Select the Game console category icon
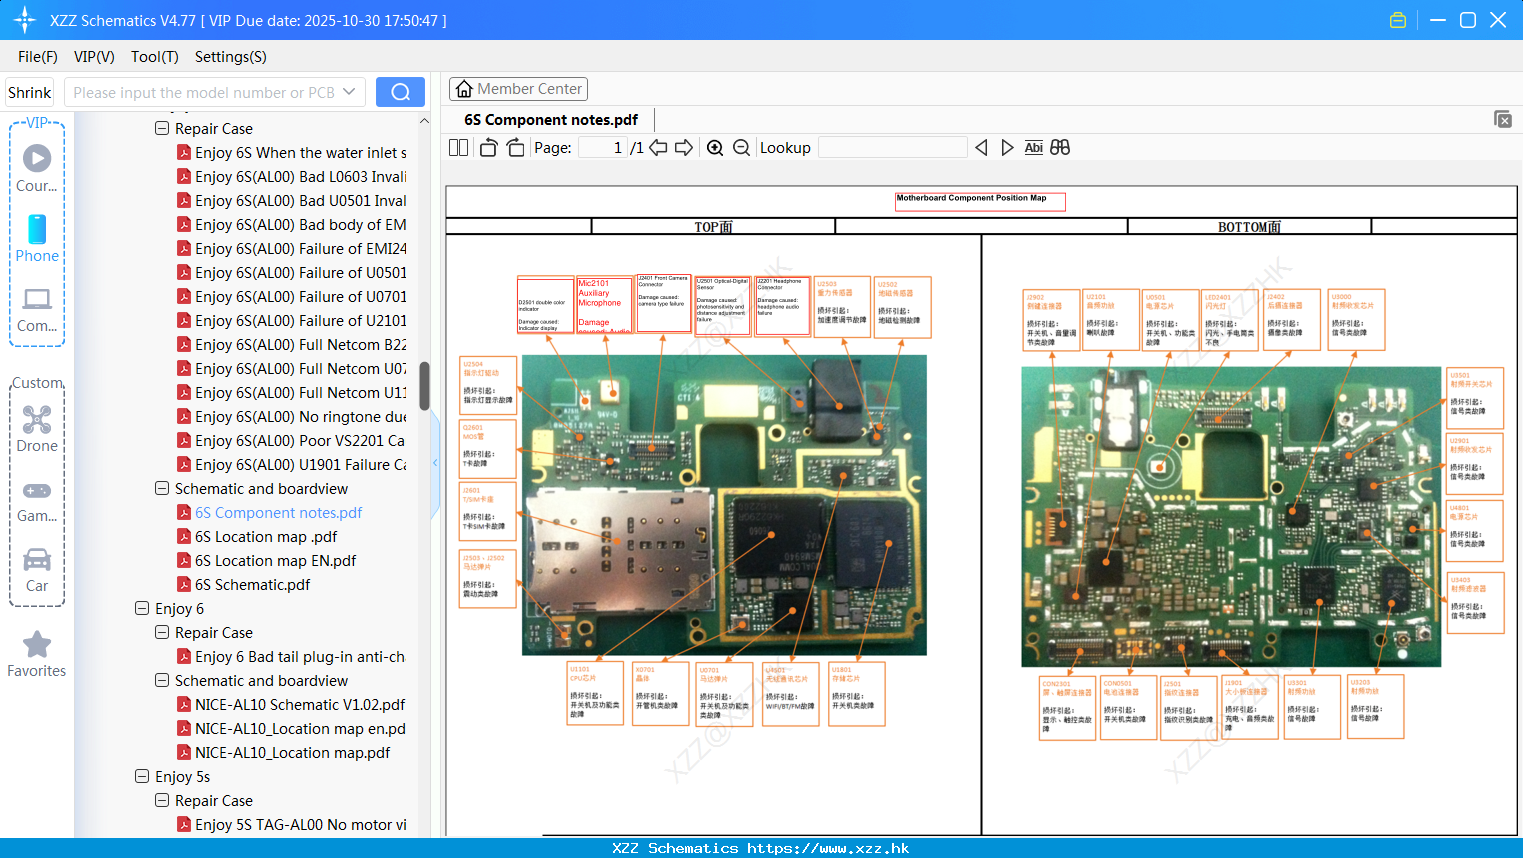Screen dimensions: 1523x858 coord(37,490)
